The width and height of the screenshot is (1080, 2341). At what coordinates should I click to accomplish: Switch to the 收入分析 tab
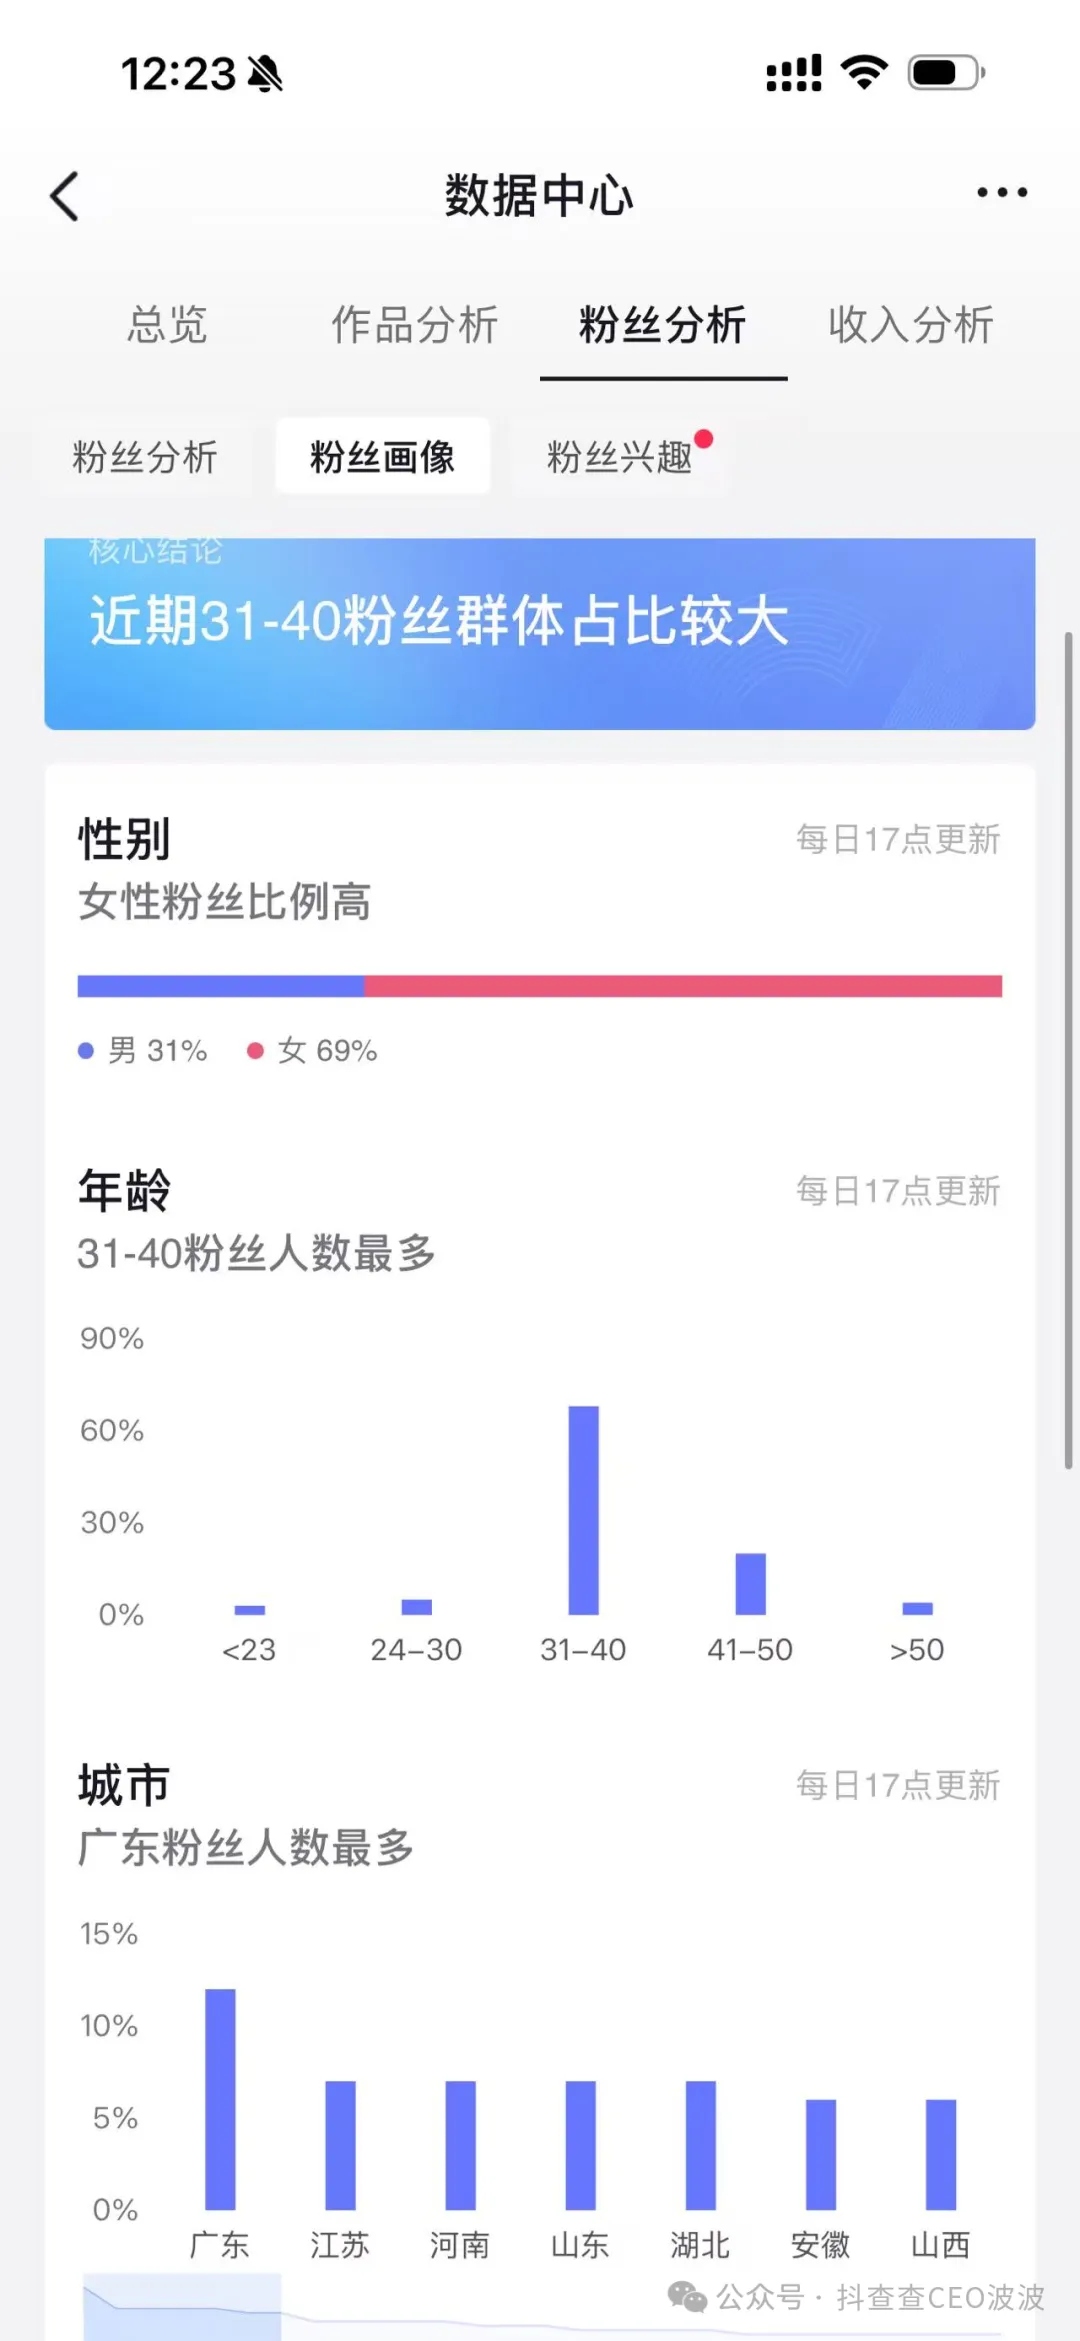coord(909,324)
